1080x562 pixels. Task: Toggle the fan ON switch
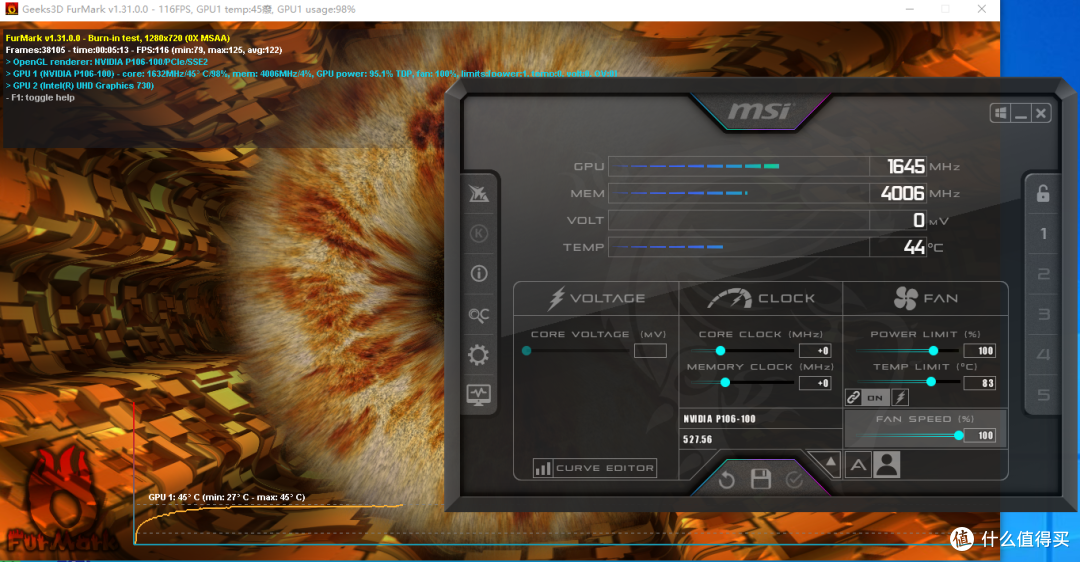(x=875, y=397)
